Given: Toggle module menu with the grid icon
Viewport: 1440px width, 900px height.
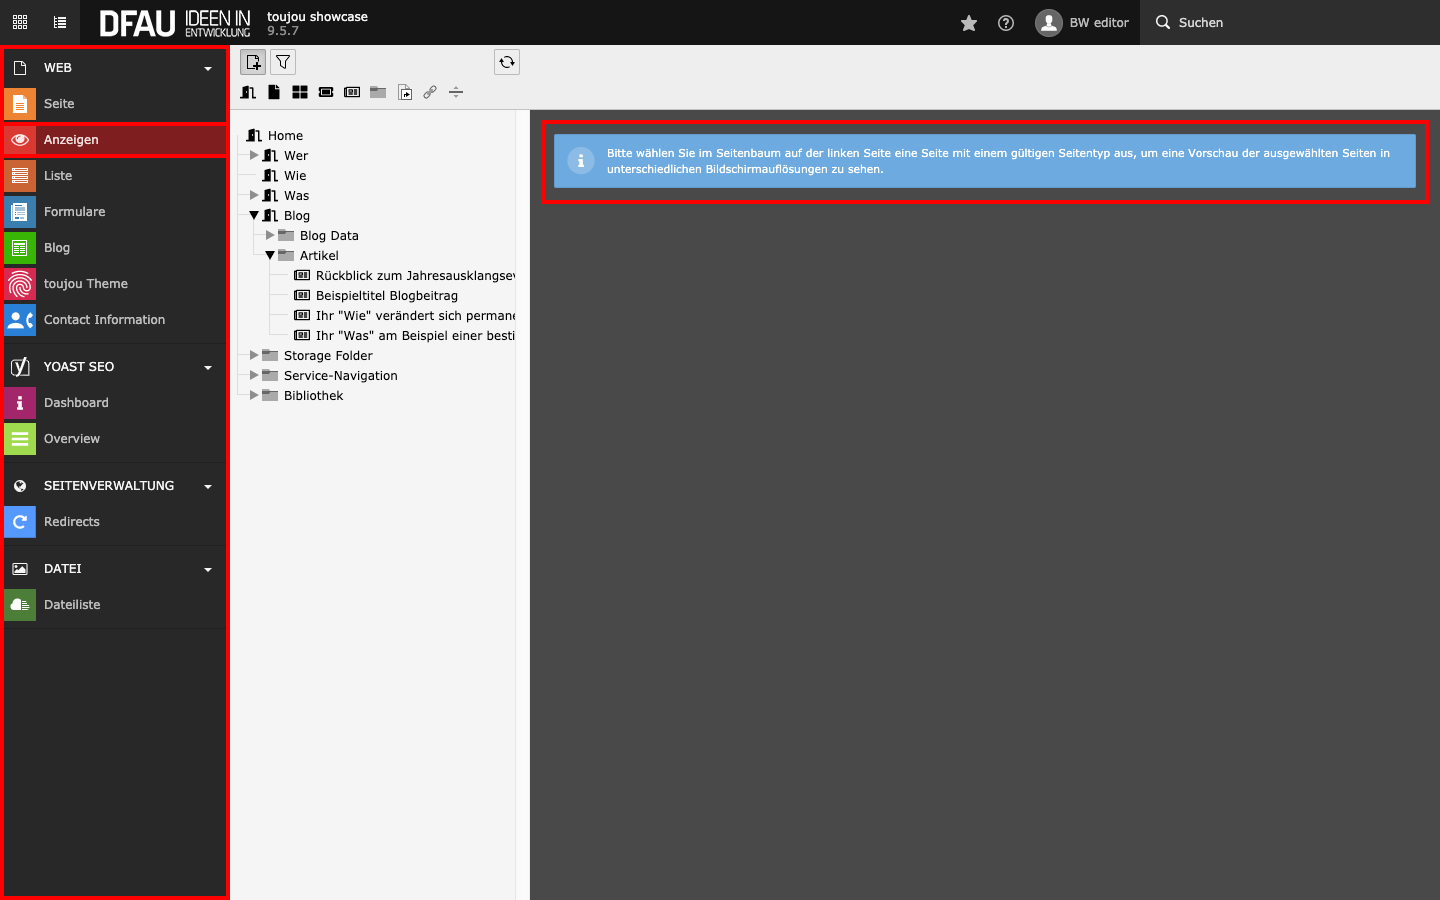Looking at the screenshot, I should click(20, 22).
